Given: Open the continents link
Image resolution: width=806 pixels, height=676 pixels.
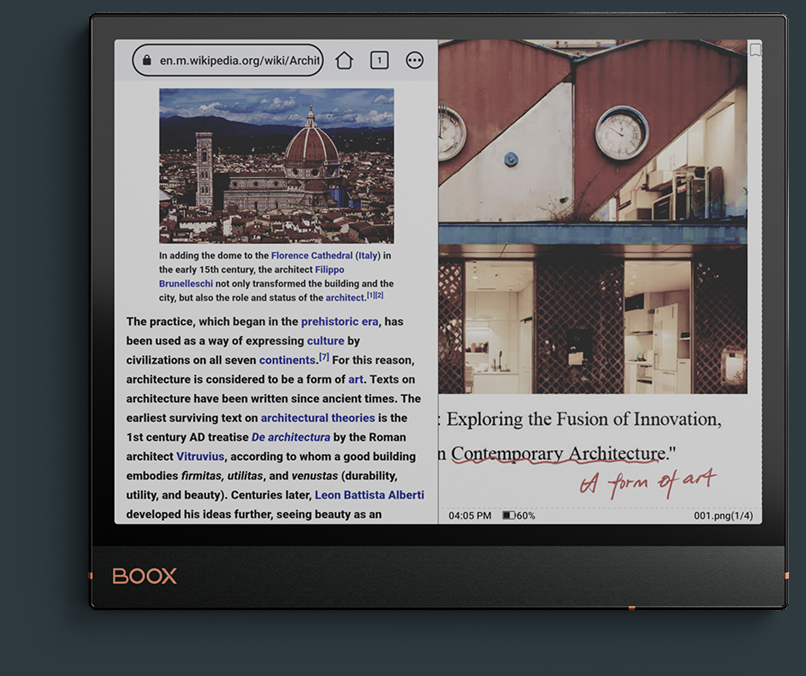Looking at the screenshot, I should click(287, 360).
